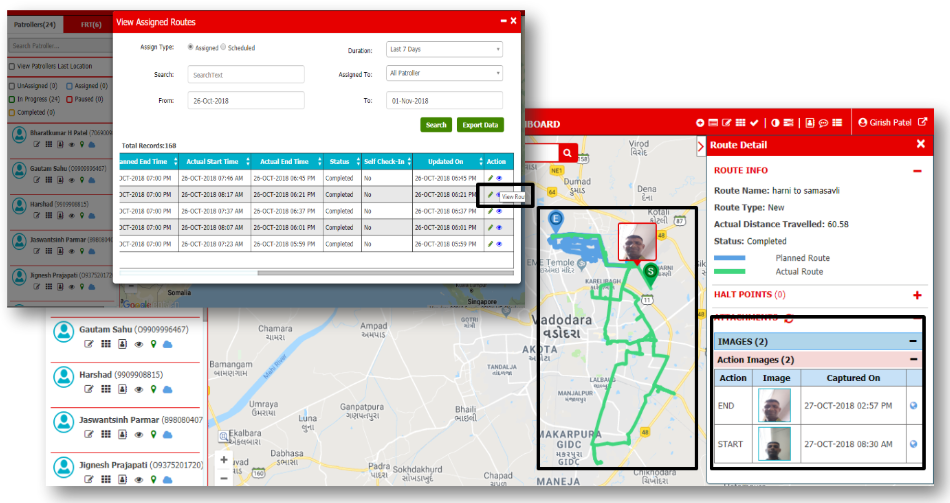Click Actual Route green legend swatch
This screenshot has width=950, height=503.
729,271
